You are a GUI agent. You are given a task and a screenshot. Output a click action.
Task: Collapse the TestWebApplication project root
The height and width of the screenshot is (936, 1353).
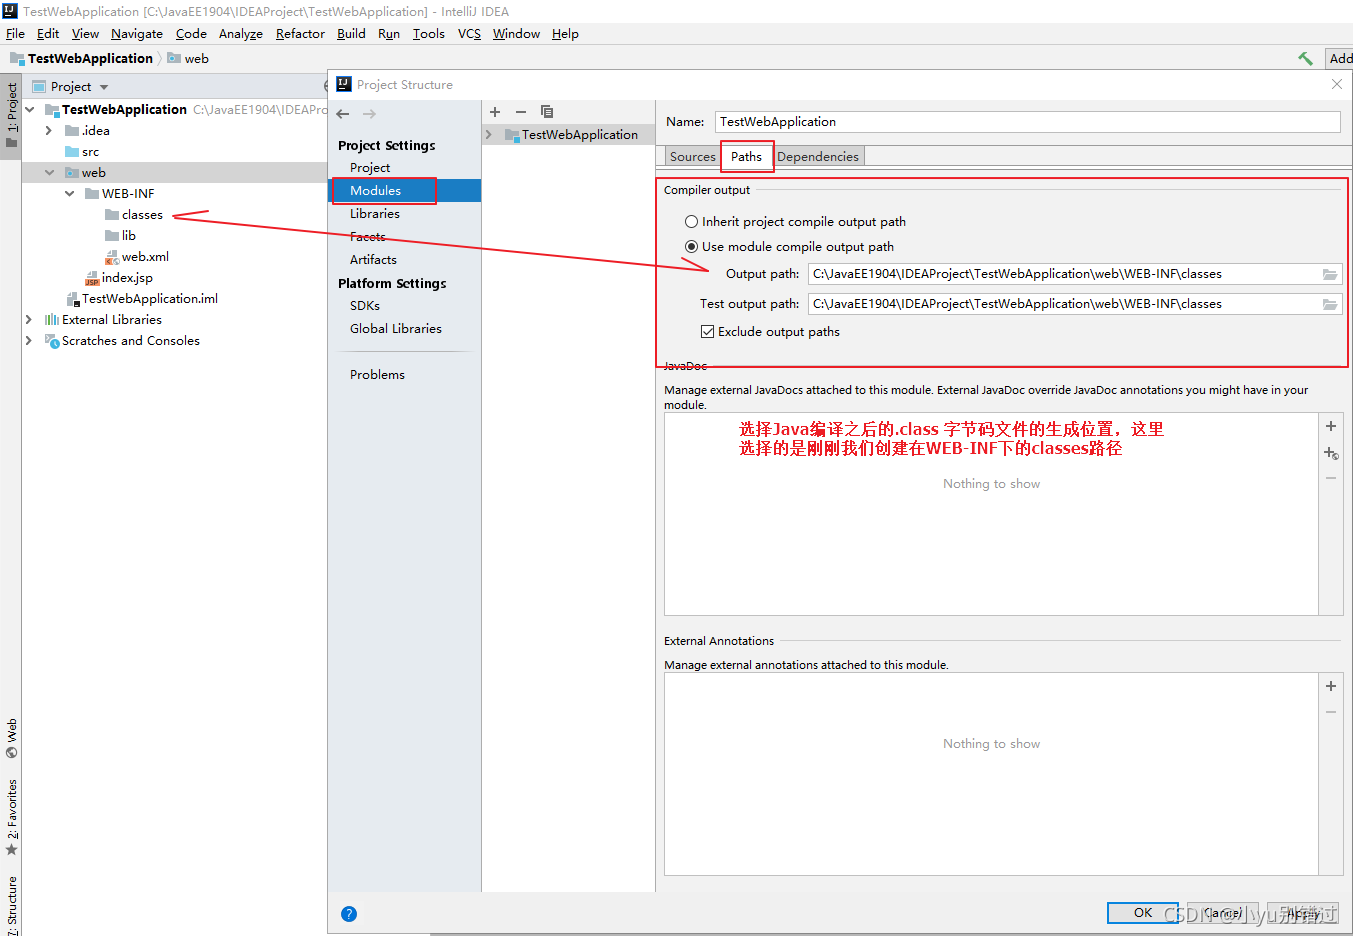click(x=30, y=110)
